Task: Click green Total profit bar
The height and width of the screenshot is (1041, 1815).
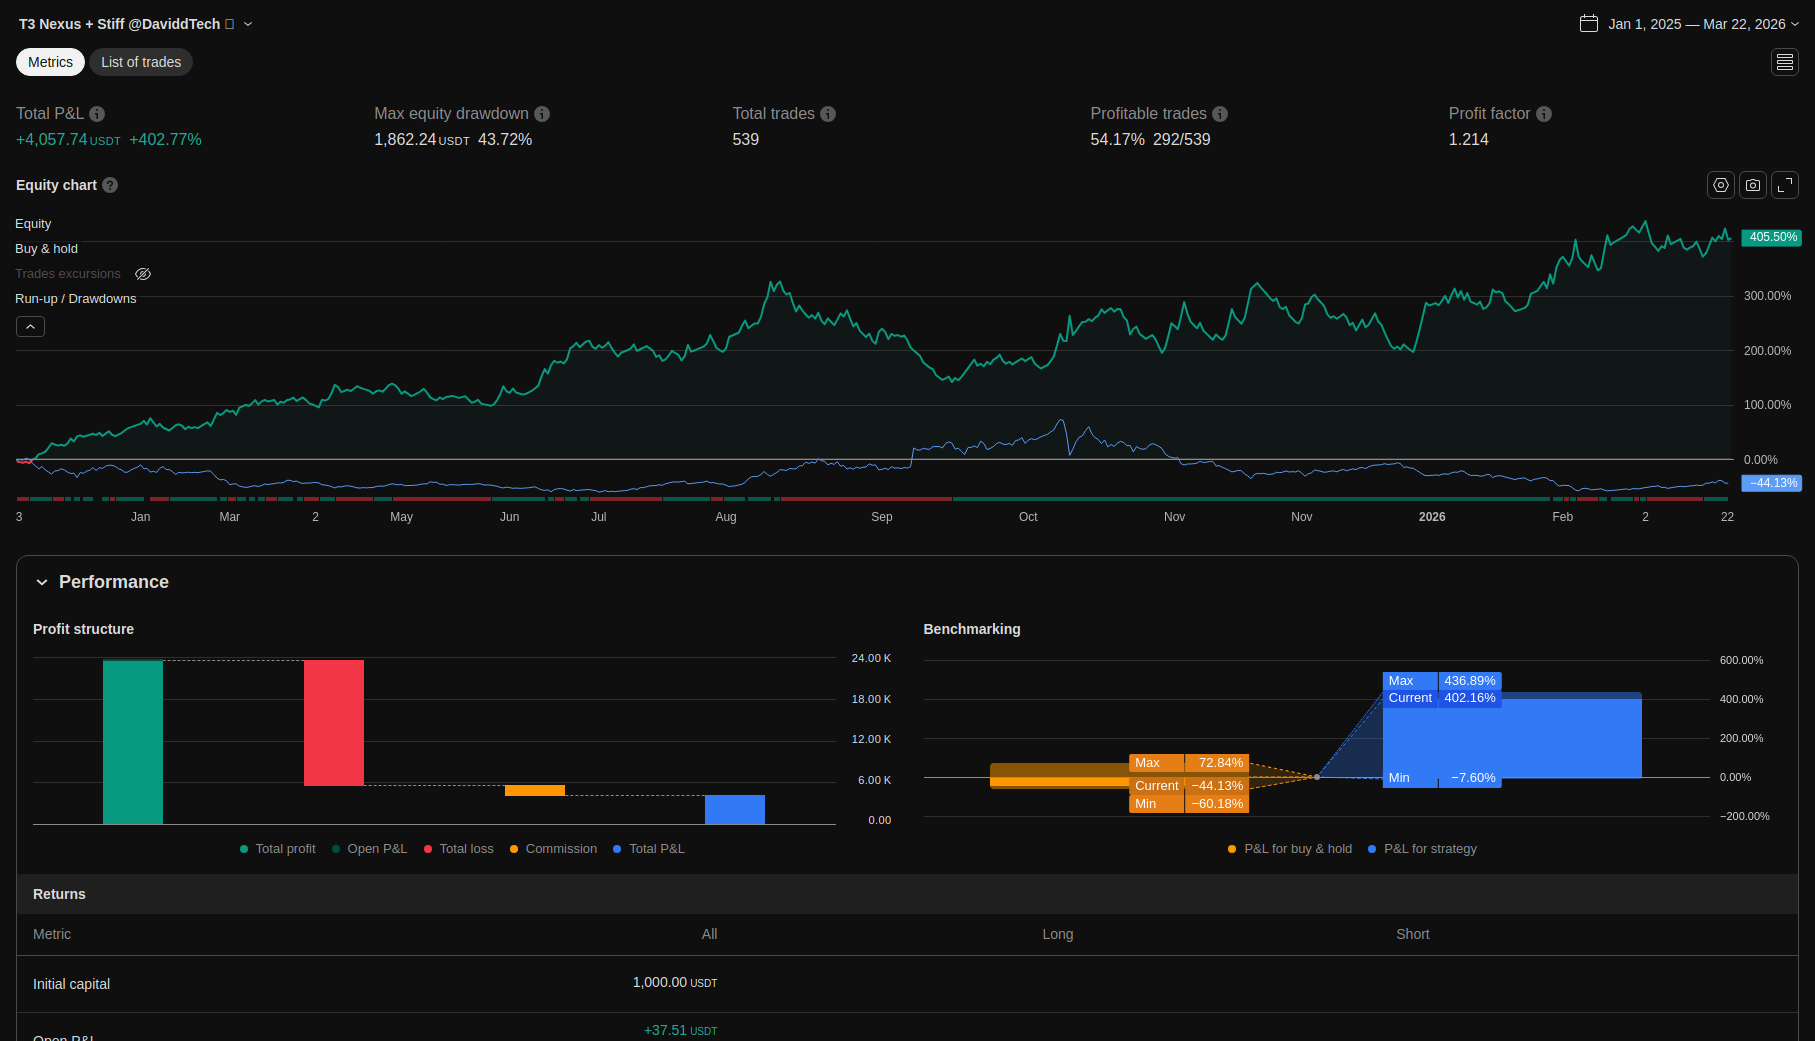Action: click(x=133, y=741)
